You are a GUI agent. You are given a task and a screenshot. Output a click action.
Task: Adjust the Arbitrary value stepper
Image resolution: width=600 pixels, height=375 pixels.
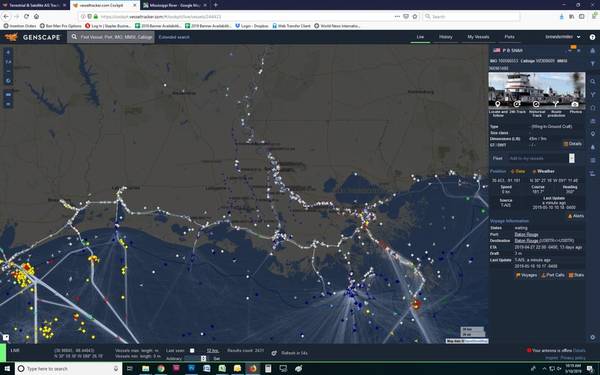pos(203,359)
